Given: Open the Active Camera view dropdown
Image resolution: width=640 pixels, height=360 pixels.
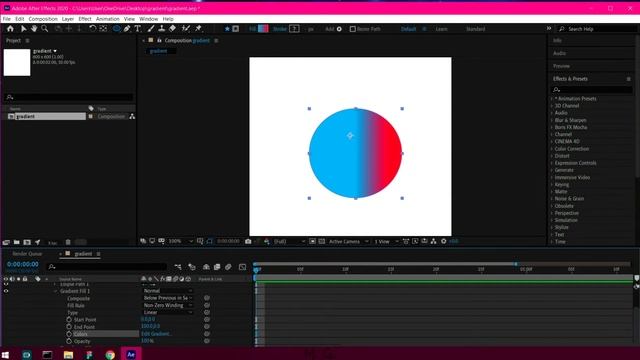Looking at the screenshot, I should coord(348,241).
